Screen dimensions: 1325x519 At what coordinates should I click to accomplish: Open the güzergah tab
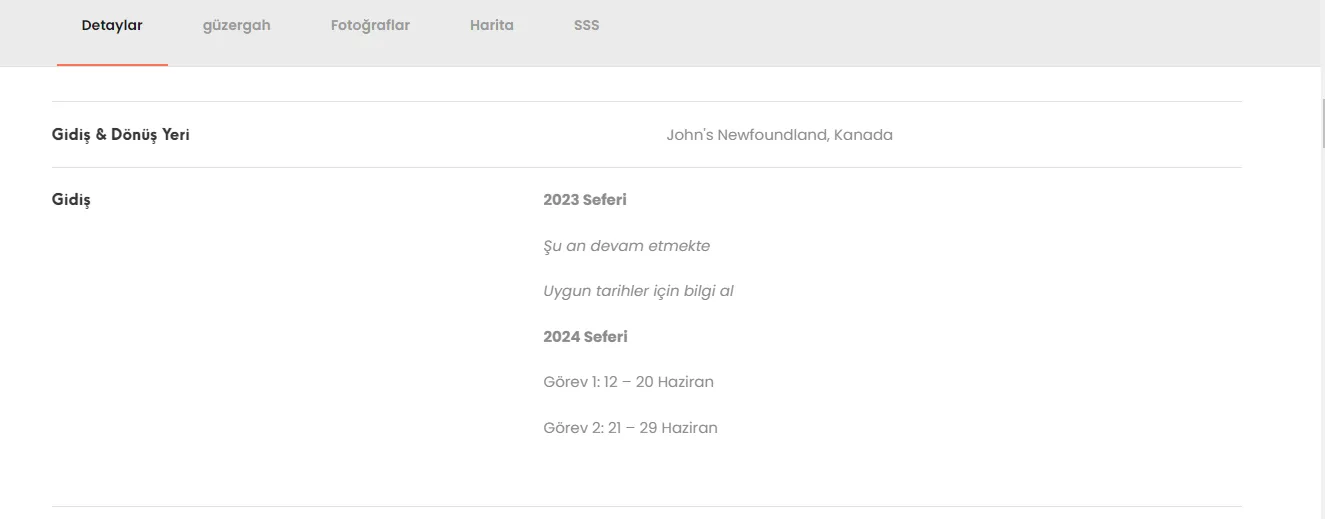coord(236,26)
